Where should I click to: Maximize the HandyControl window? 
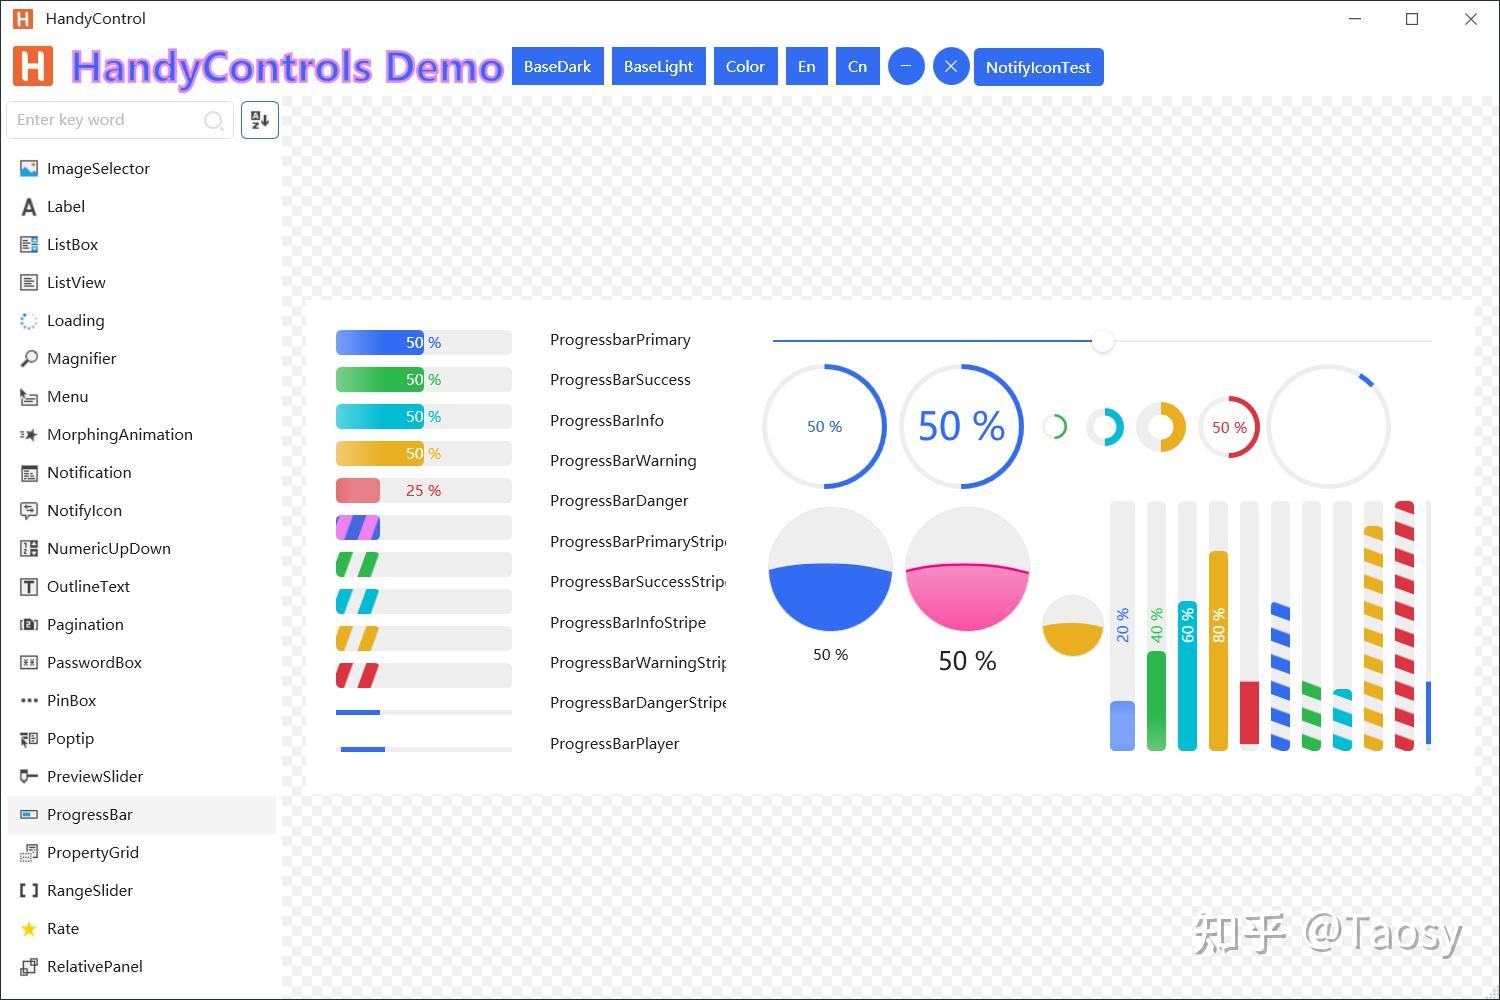point(1412,19)
